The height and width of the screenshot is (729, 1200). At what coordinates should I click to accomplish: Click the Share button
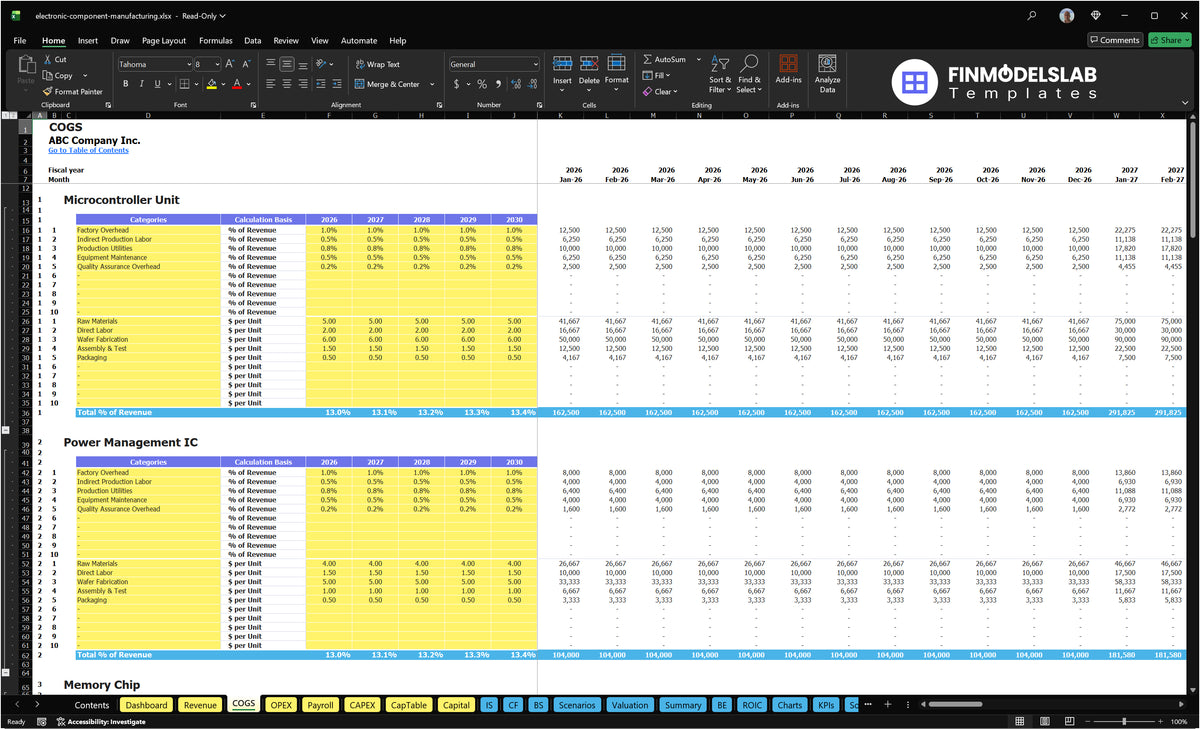click(1170, 40)
